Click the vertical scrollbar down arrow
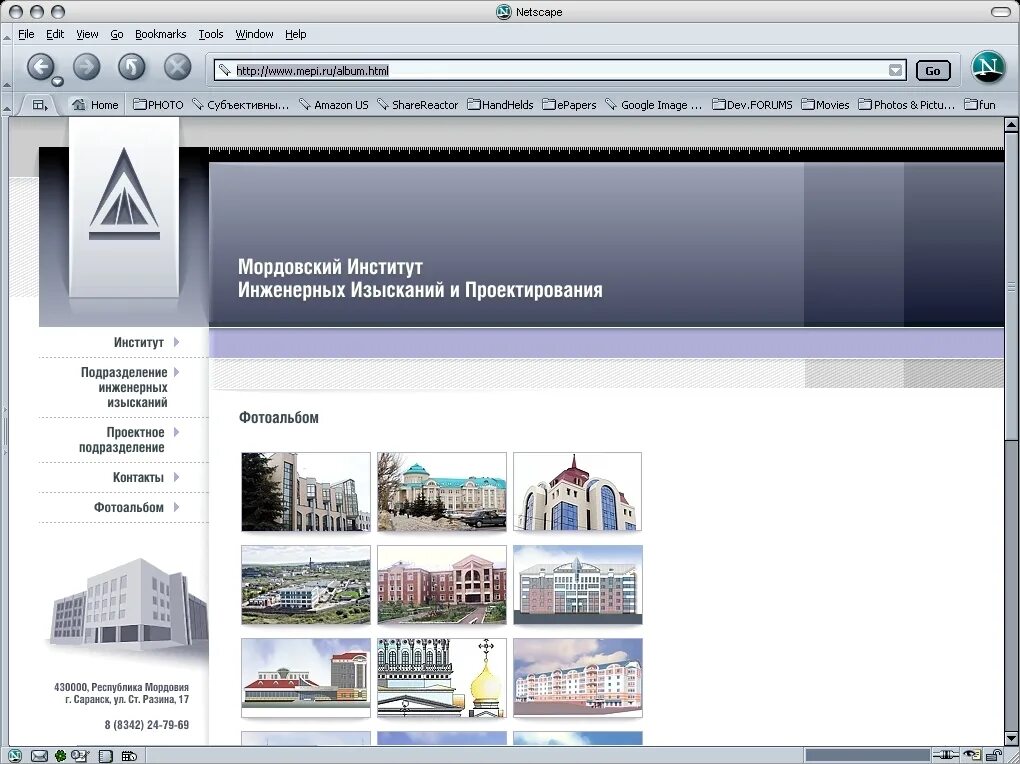The height and width of the screenshot is (764, 1020). click(1011, 737)
